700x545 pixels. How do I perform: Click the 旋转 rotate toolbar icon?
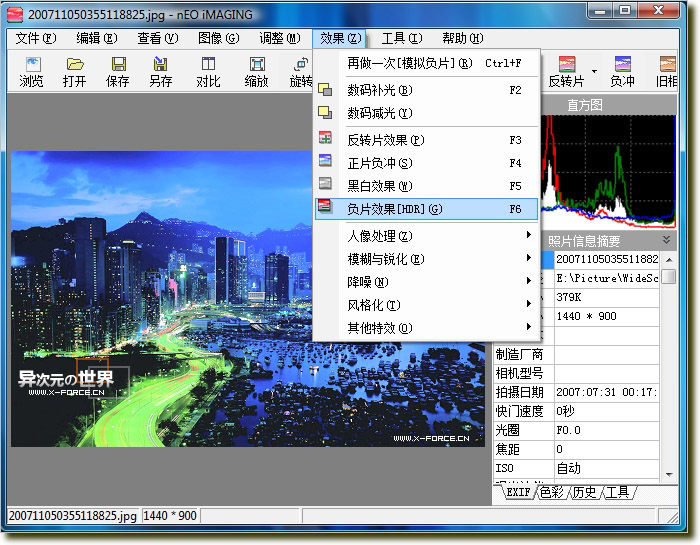point(301,72)
